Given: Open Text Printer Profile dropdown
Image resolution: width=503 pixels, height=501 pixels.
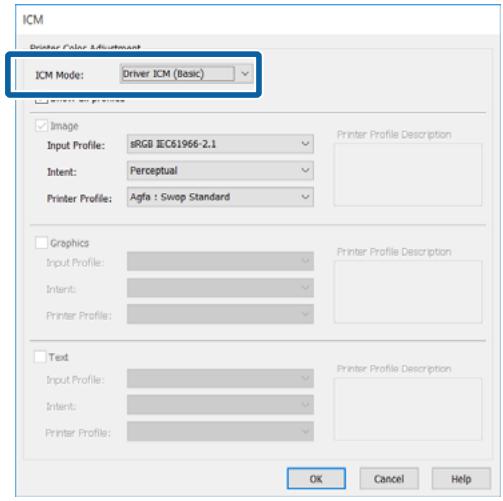Looking at the screenshot, I should pos(220,431).
